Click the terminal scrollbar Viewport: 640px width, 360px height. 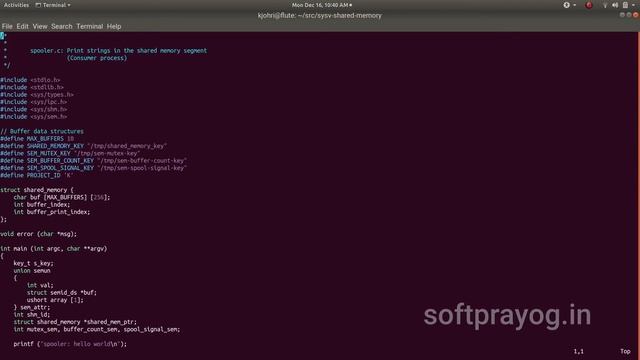(x=638, y=196)
